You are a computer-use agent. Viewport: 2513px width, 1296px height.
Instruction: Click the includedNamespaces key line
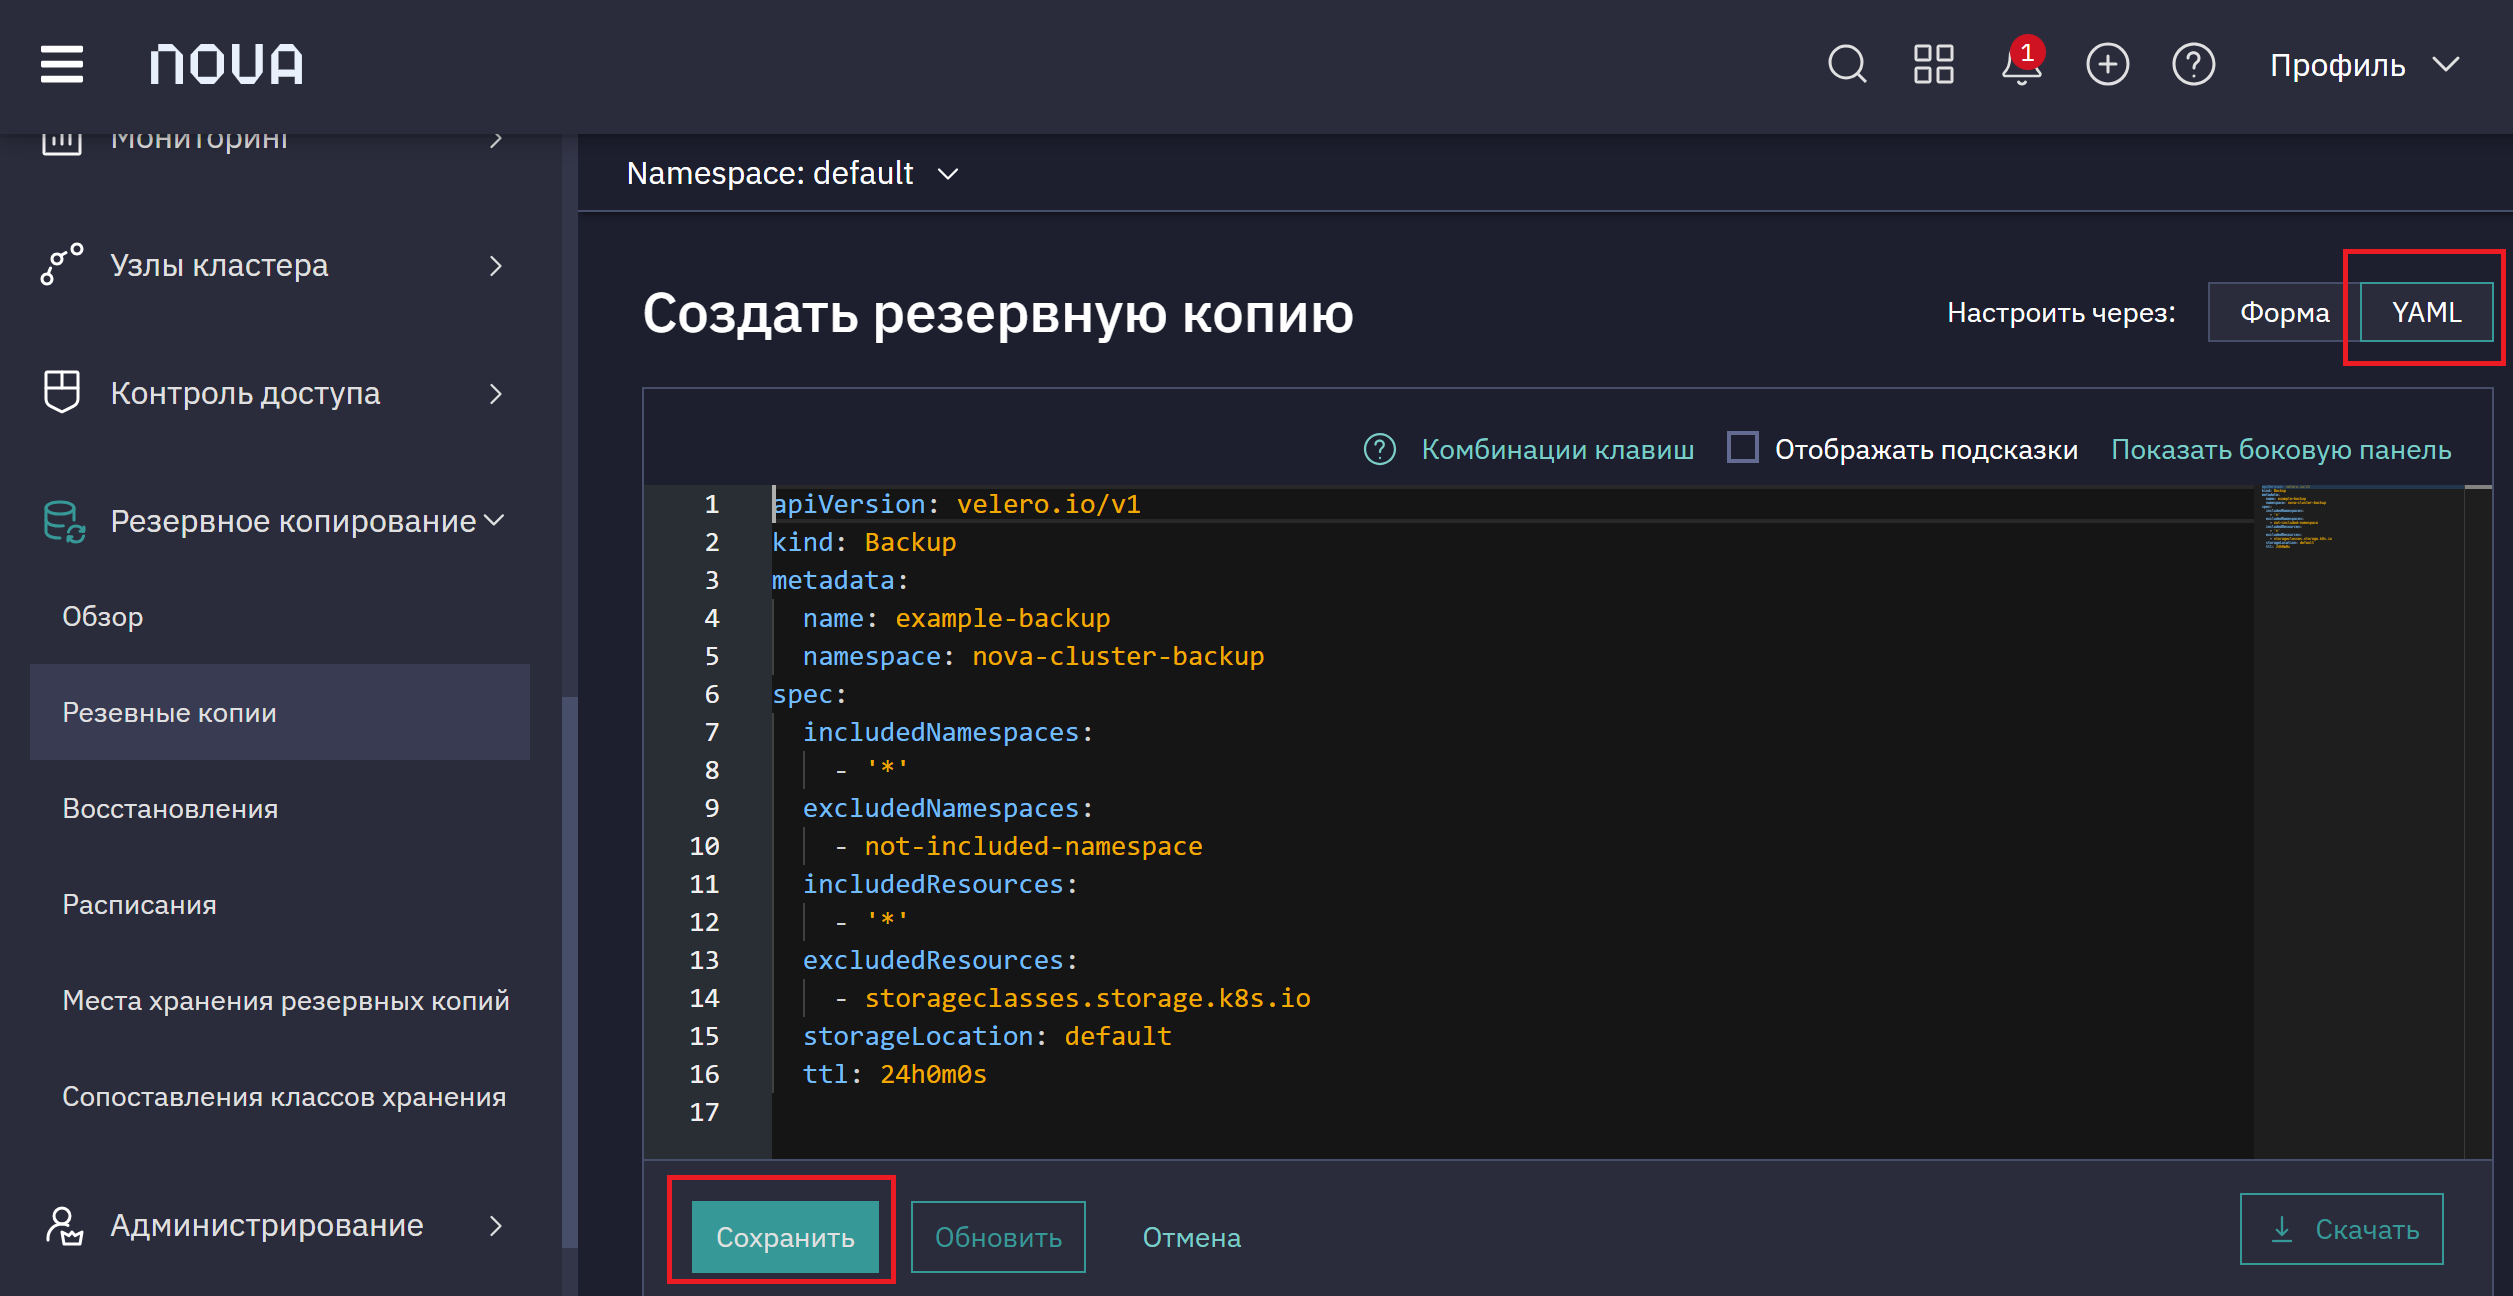coord(948,732)
